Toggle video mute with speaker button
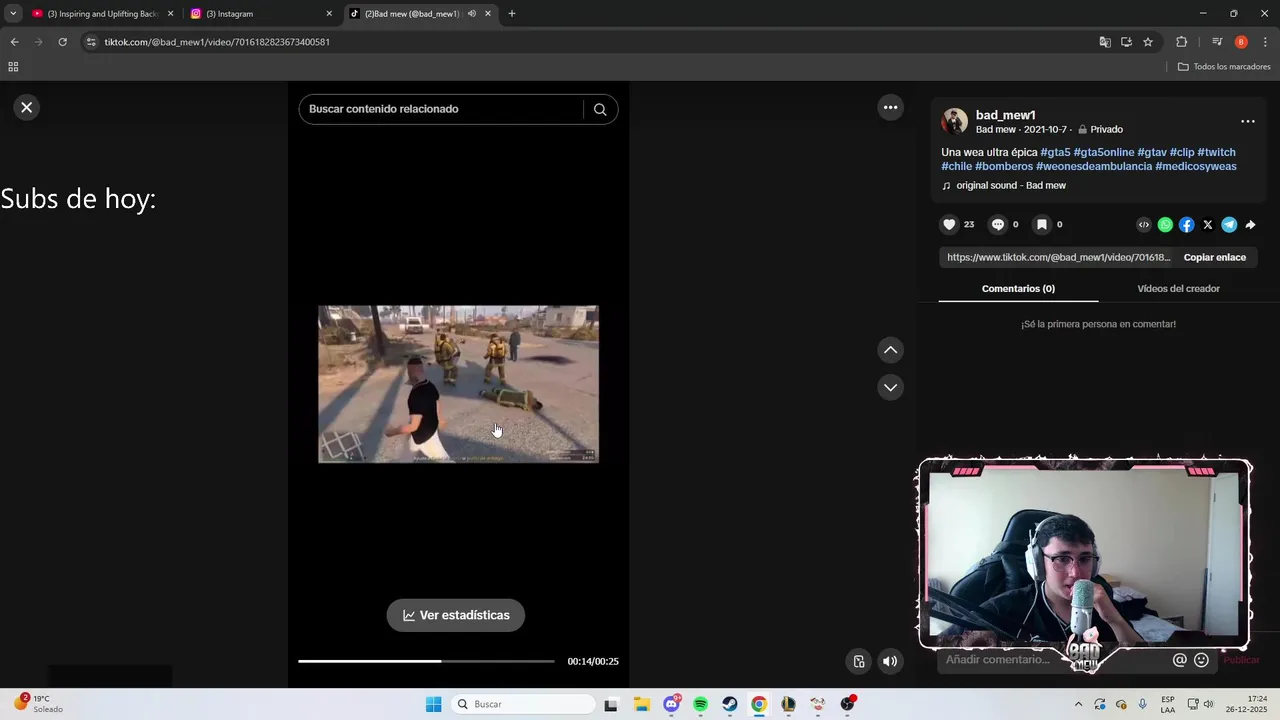This screenshot has height=720, width=1280. (x=890, y=661)
